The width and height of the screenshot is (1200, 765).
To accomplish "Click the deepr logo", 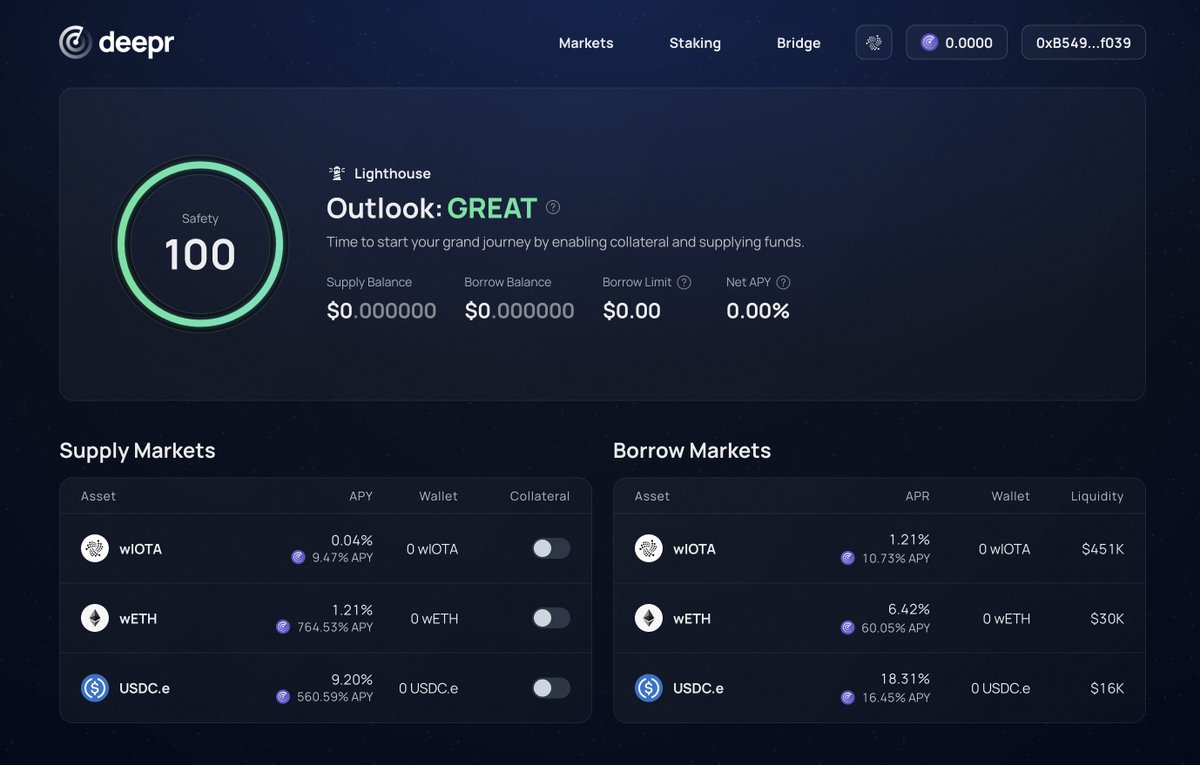I will pos(117,42).
